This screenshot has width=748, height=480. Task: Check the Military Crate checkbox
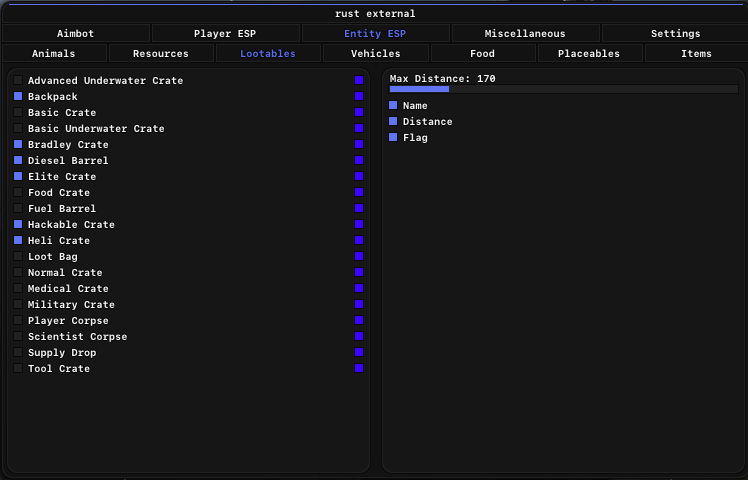(18, 304)
